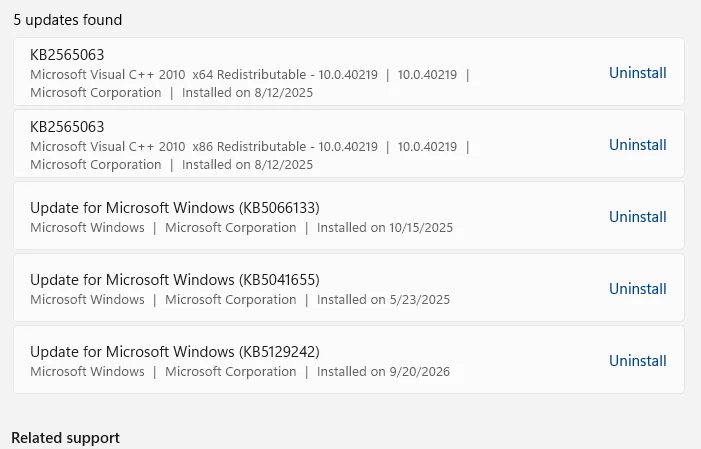The image size is (701, 449).
Task: Click the Related support heading
Action: pyautogui.click(x=66, y=437)
